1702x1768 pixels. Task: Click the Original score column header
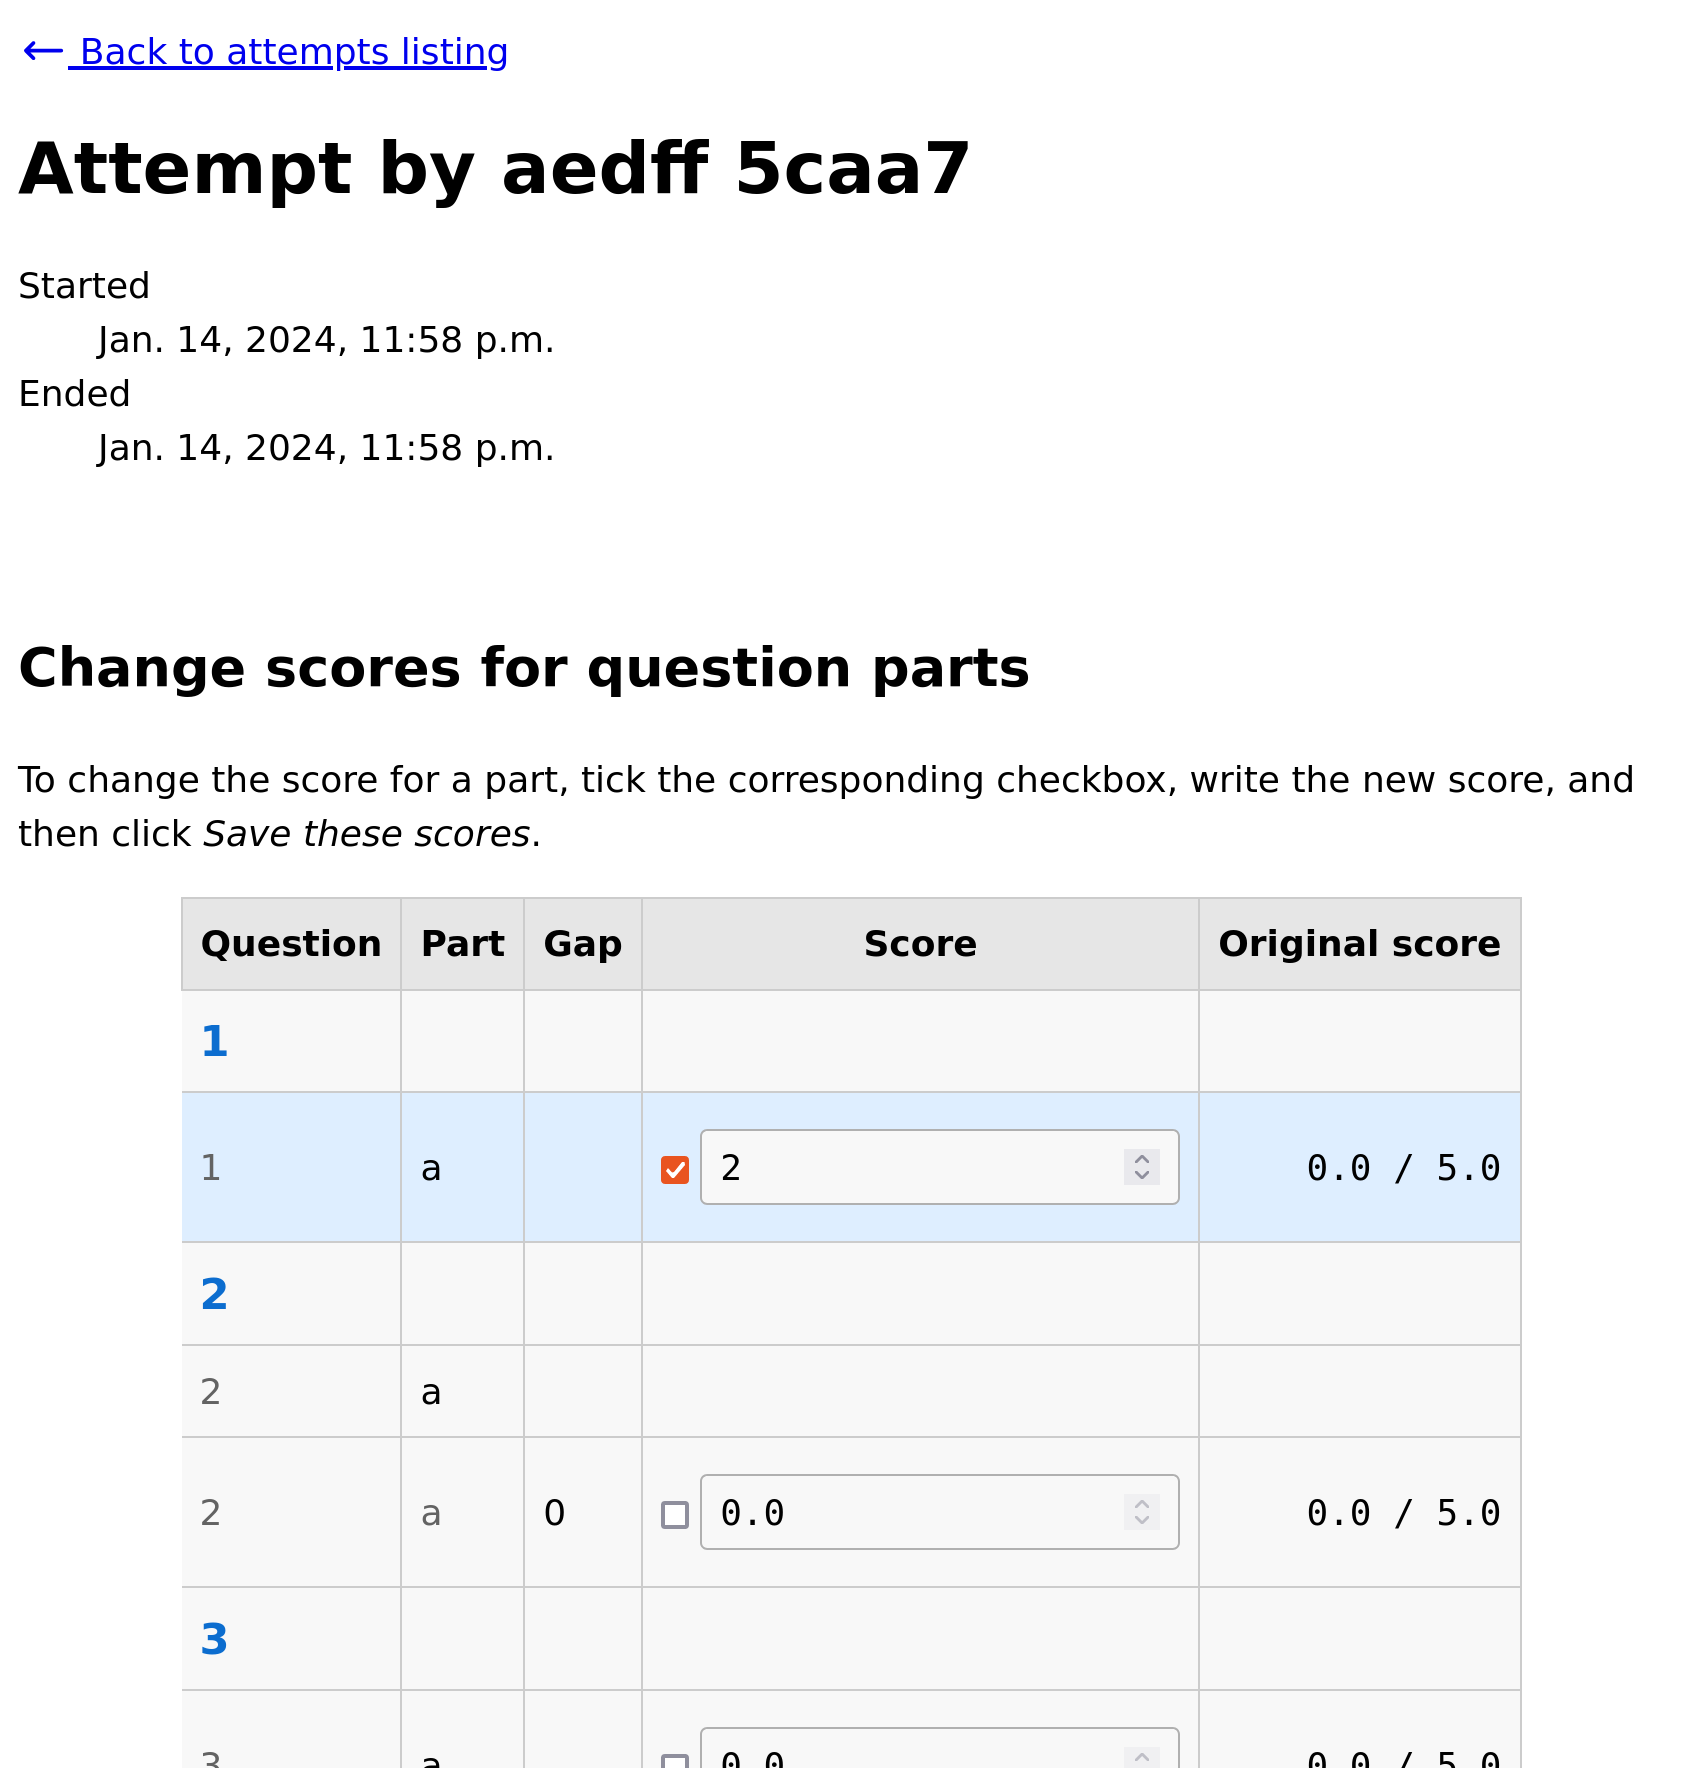[x=1358, y=943]
